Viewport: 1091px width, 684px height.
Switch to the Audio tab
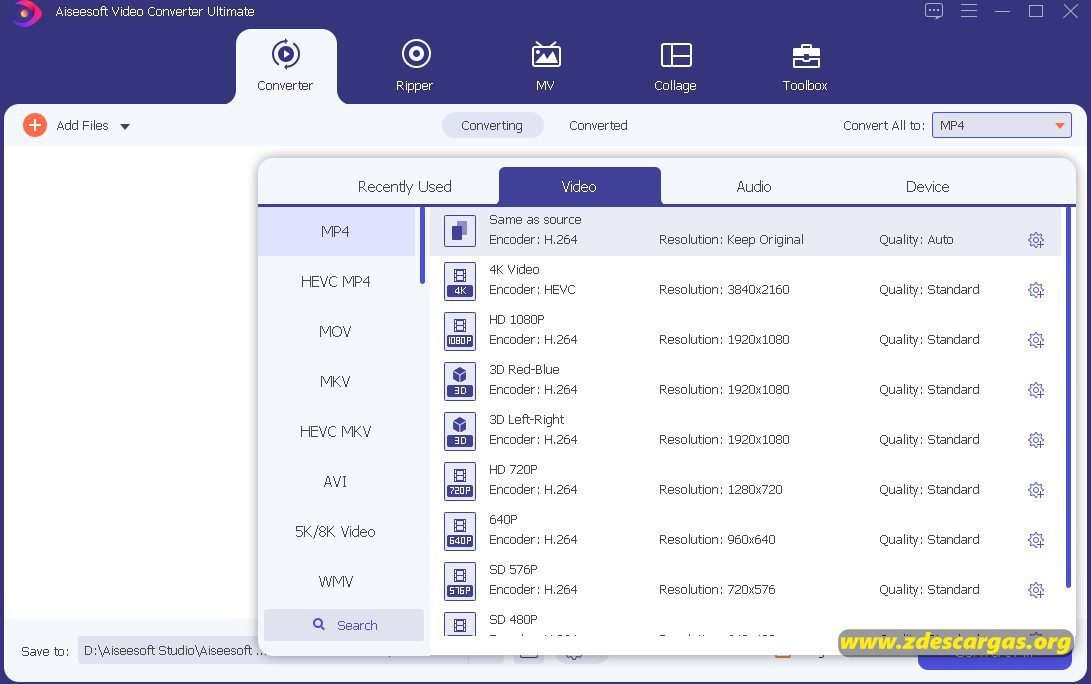pyautogui.click(x=754, y=186)
